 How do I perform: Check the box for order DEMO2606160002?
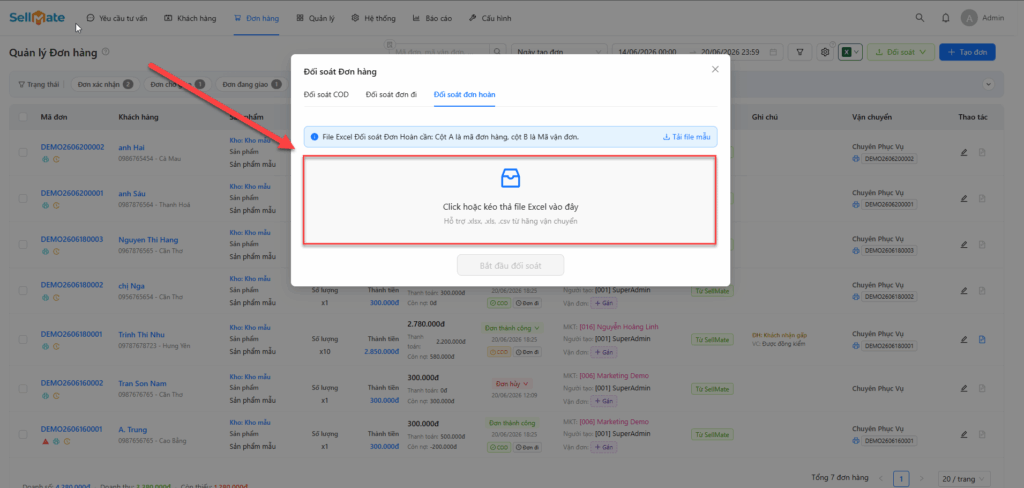(x=24, y=388)
